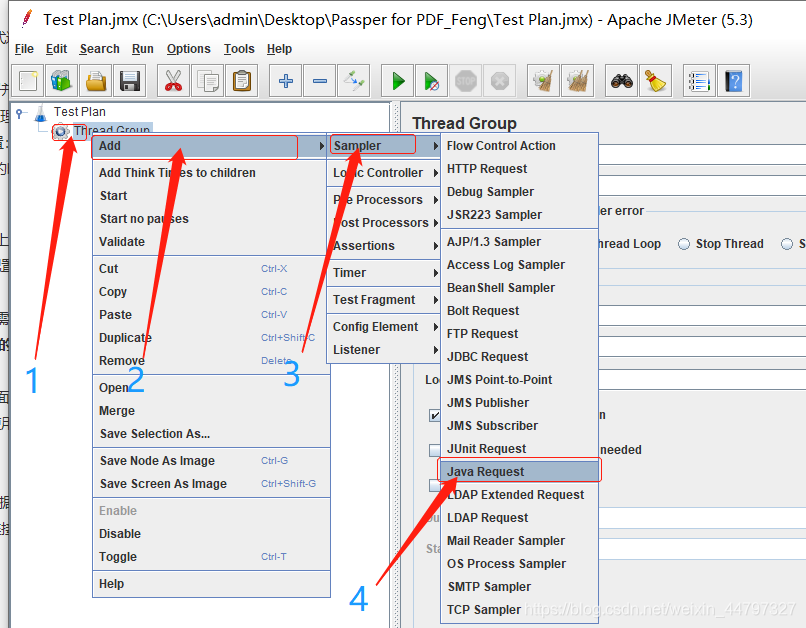Open the Search menu
The height and width of the screenshot is (628, 806).
99,49
